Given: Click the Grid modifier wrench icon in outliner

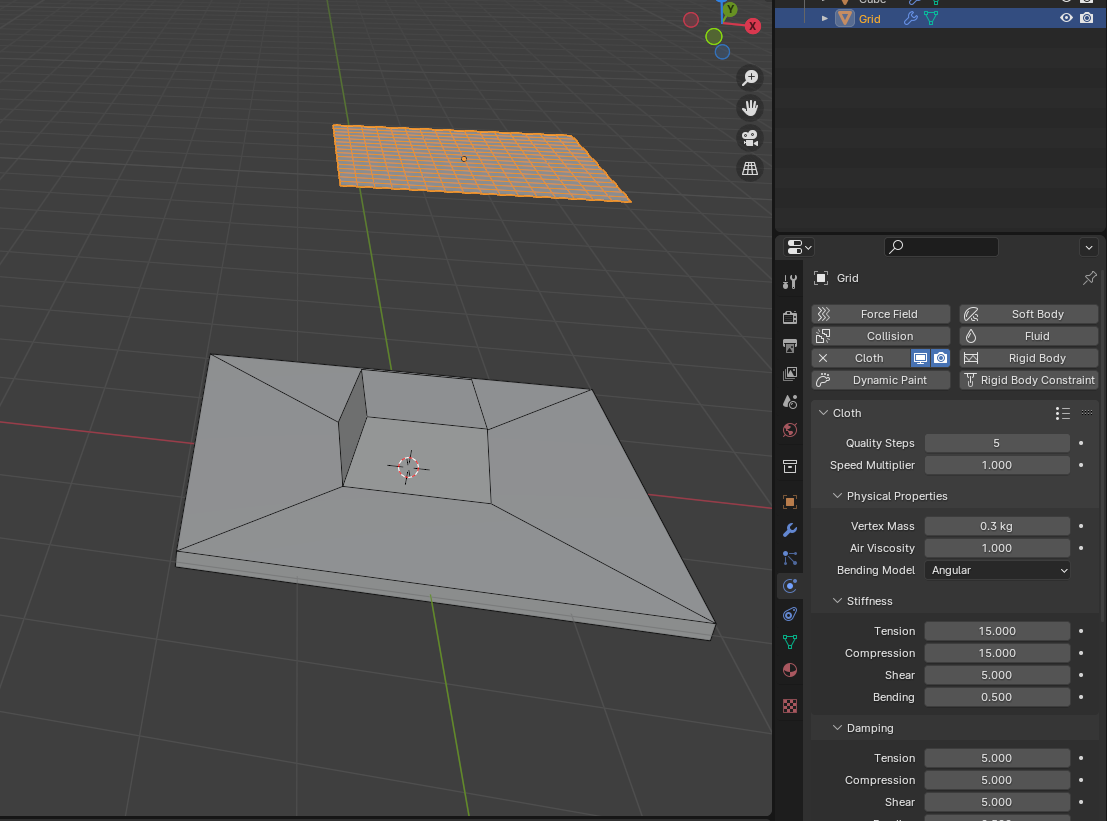Looking at the screenshot, I should tap(911, 18).
